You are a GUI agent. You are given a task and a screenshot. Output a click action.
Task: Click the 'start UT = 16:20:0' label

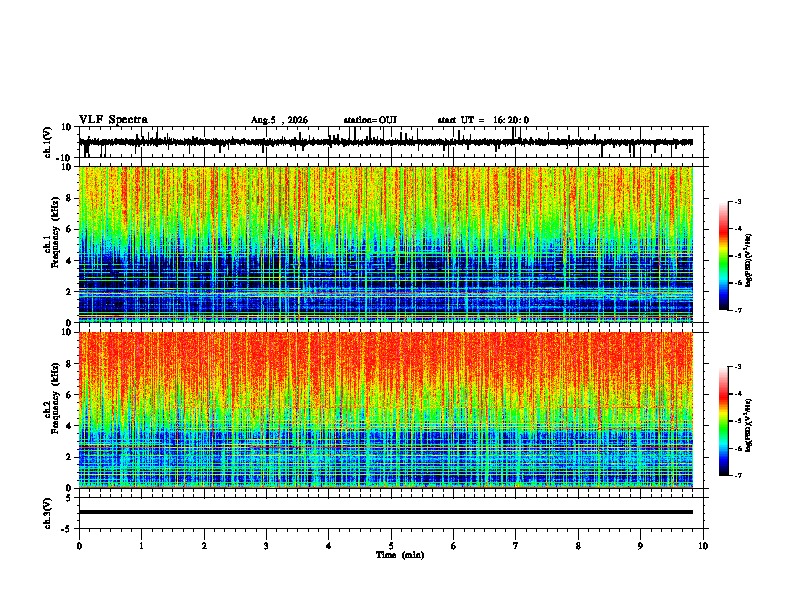pyautogui.click(x=483, y=120)
